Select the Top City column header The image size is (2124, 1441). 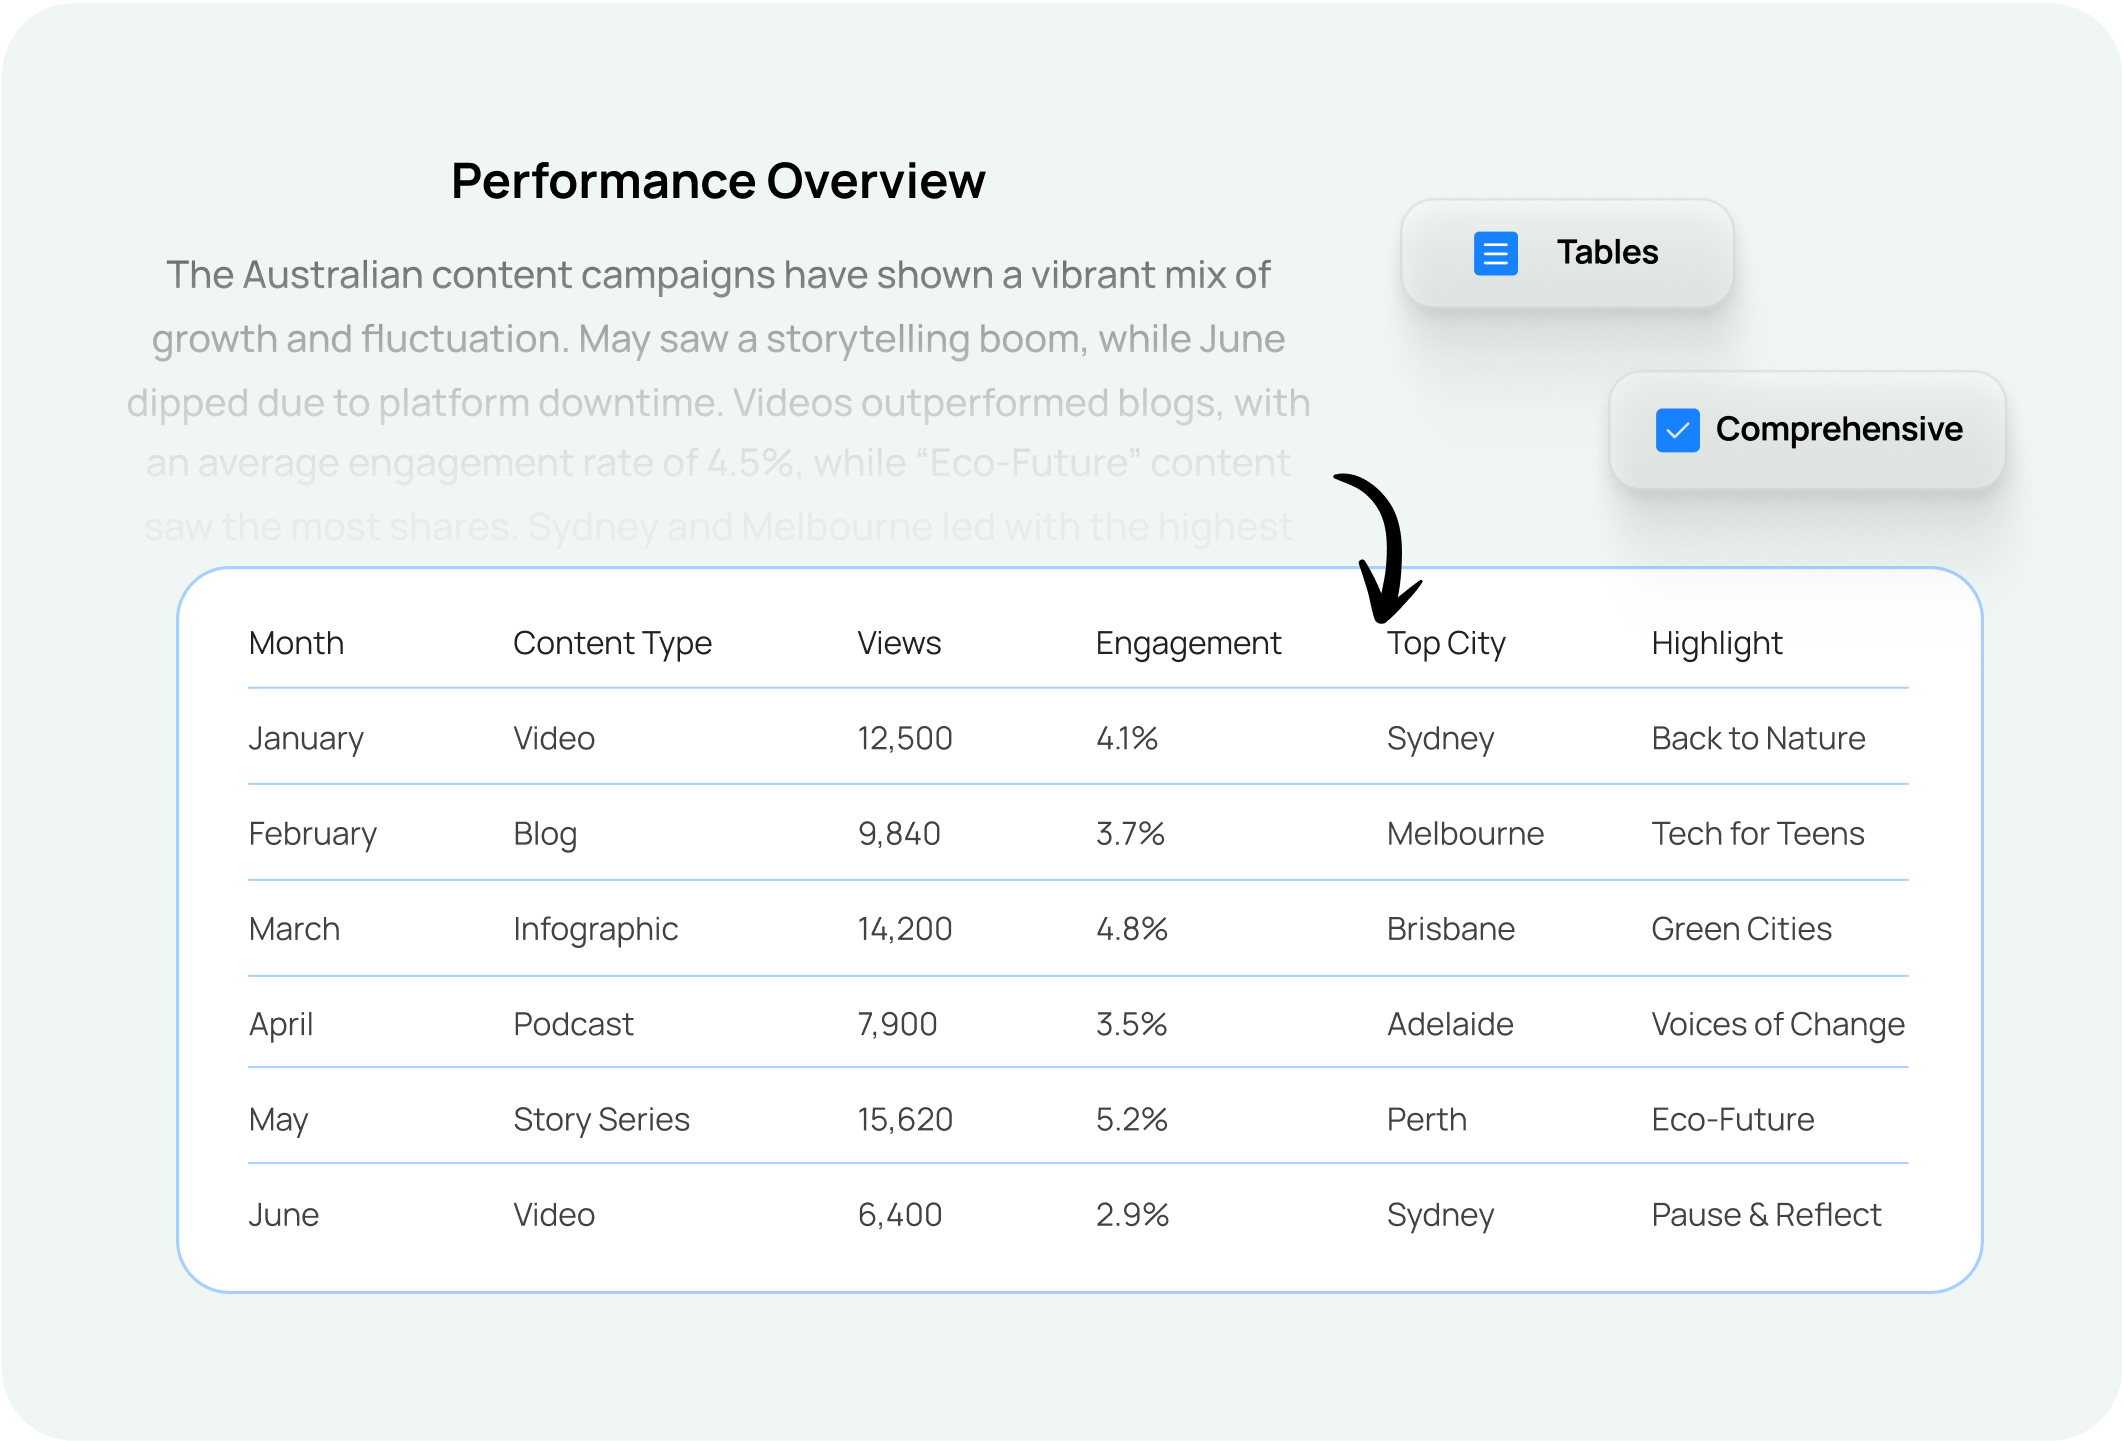pos(1446,643)
